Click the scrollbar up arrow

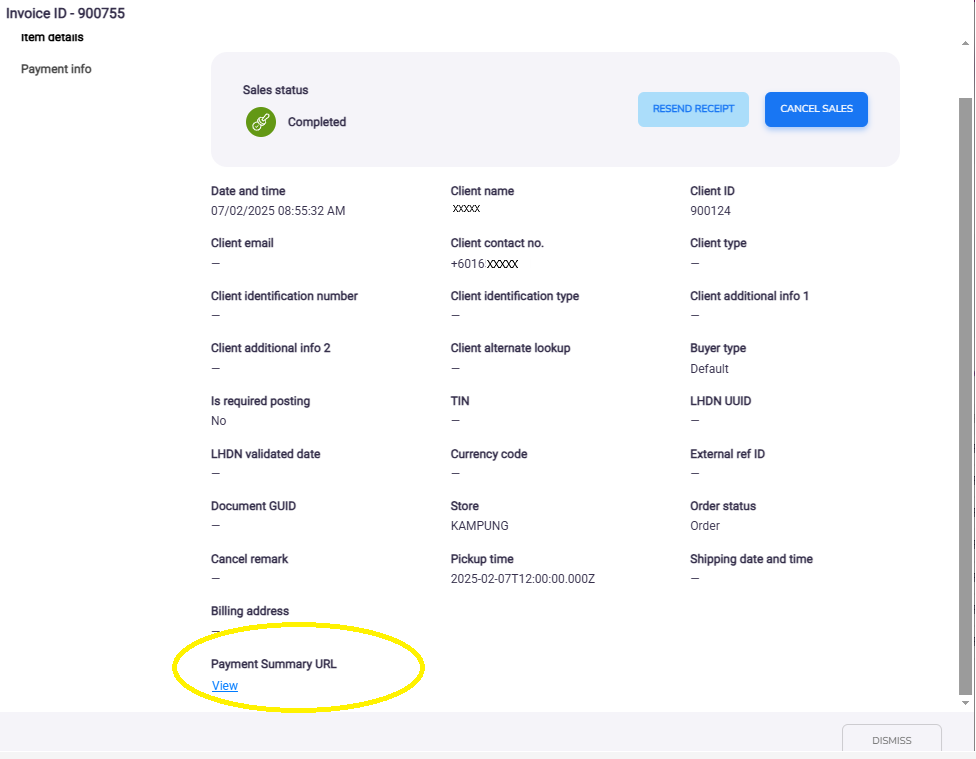[965, 41]
